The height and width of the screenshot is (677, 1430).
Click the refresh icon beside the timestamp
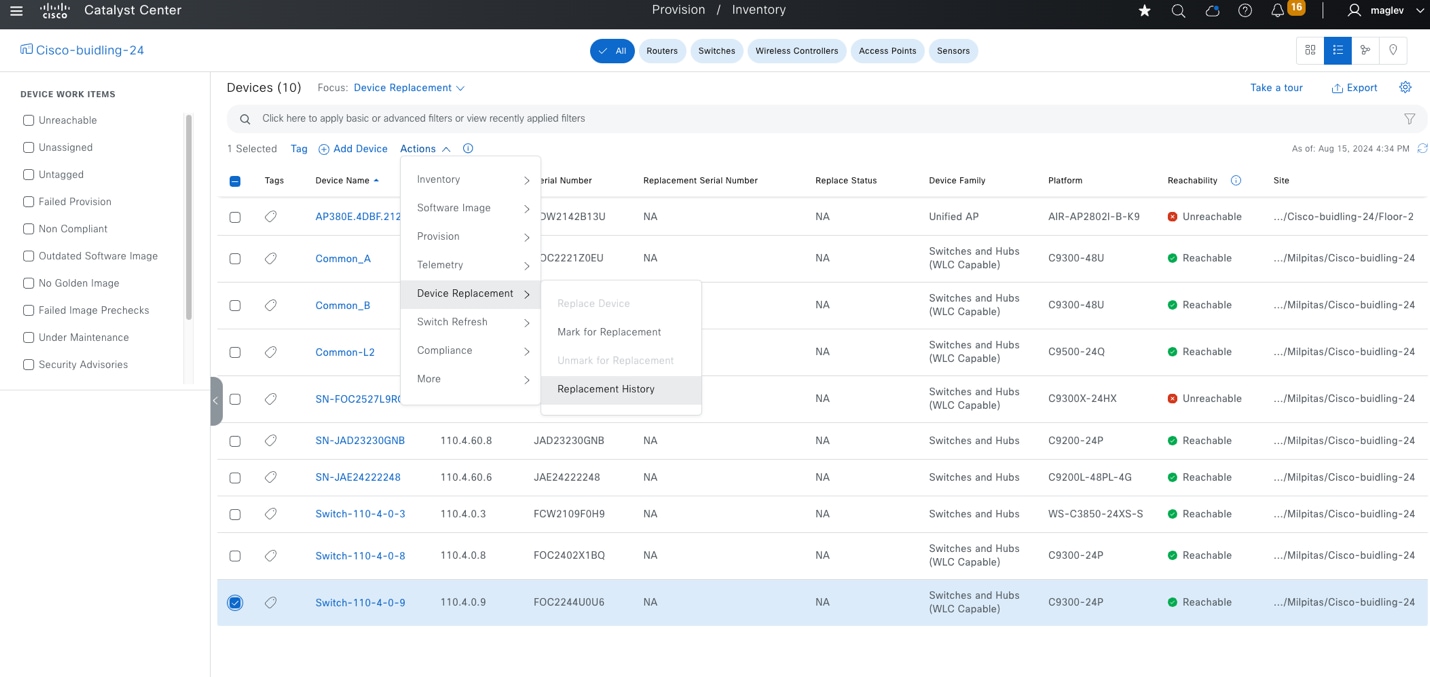click(x=1422, y=149)
